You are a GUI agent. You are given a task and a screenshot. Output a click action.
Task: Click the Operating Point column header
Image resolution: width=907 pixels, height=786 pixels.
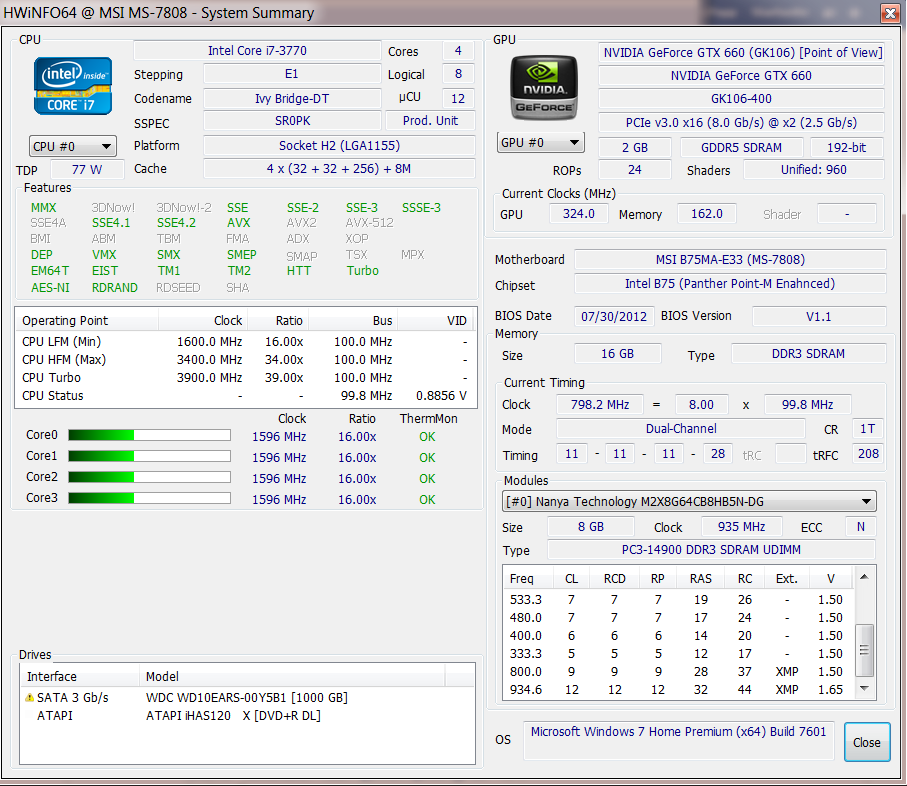click(x=87, y=320)
